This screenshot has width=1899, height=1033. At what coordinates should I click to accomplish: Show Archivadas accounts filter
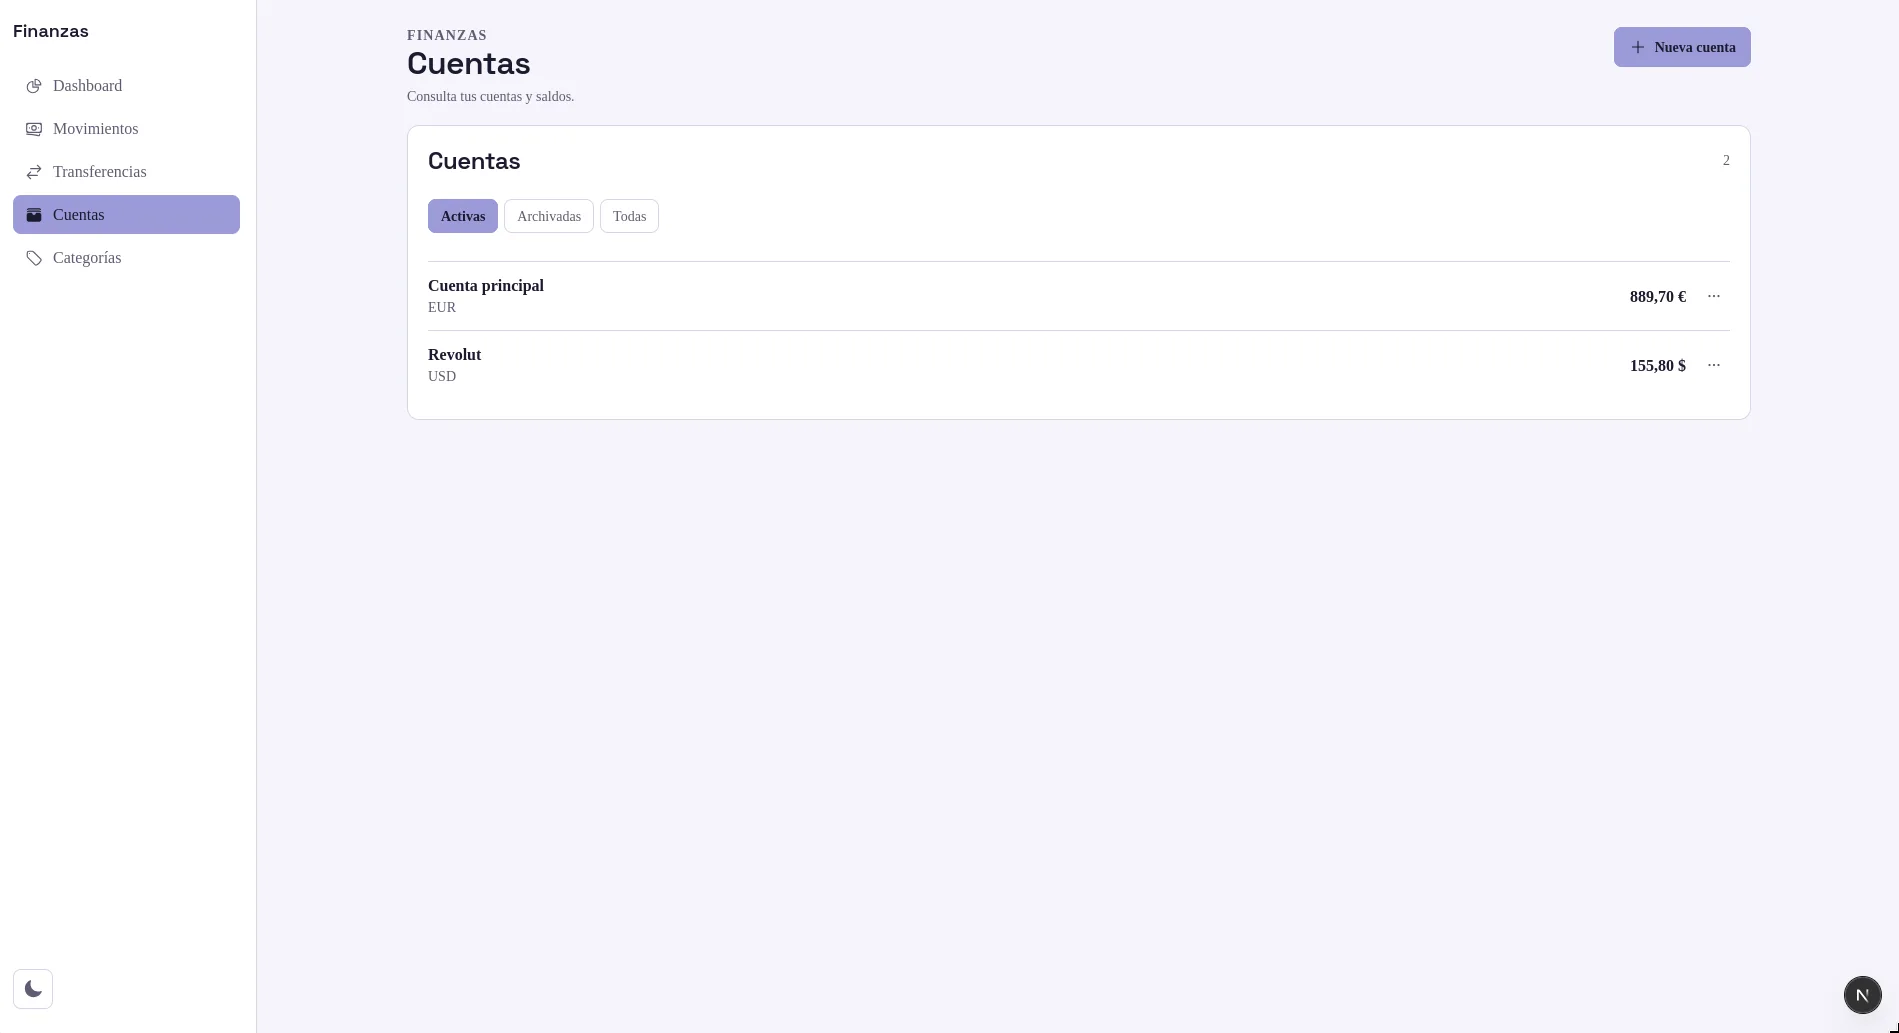(x=549, y=216)
